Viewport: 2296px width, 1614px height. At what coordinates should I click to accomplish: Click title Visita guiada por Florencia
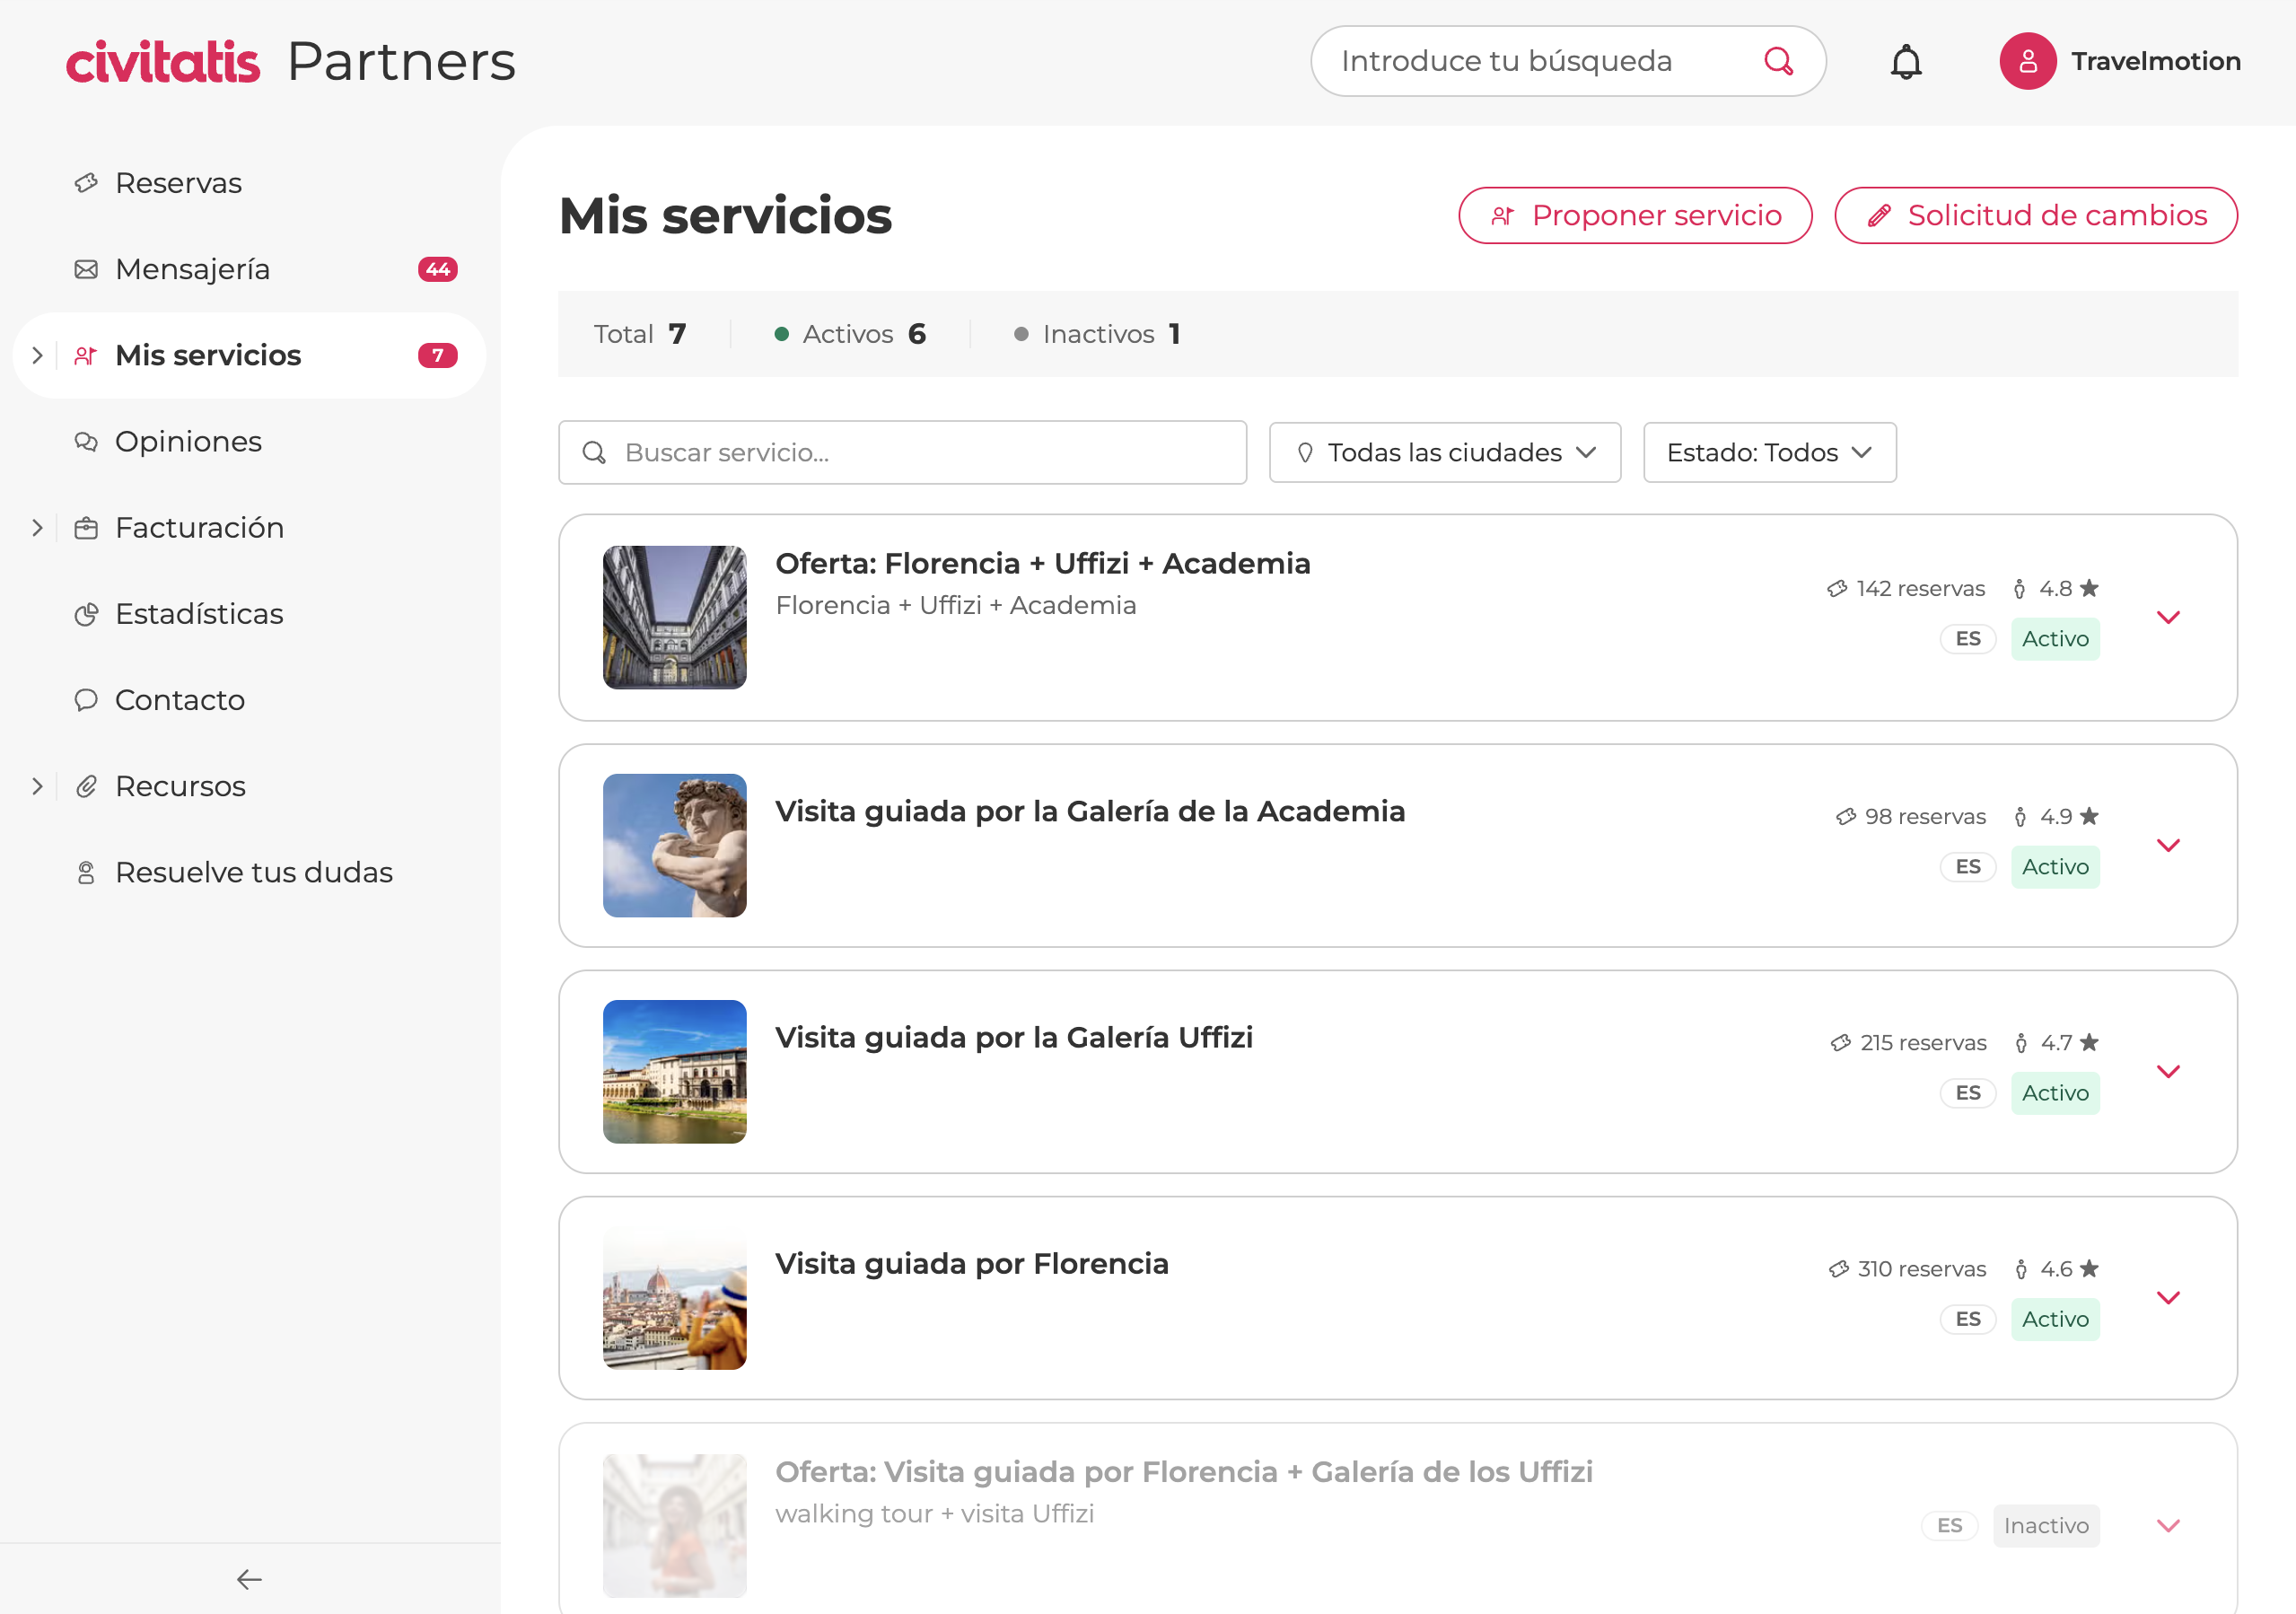coord(972,1263)
